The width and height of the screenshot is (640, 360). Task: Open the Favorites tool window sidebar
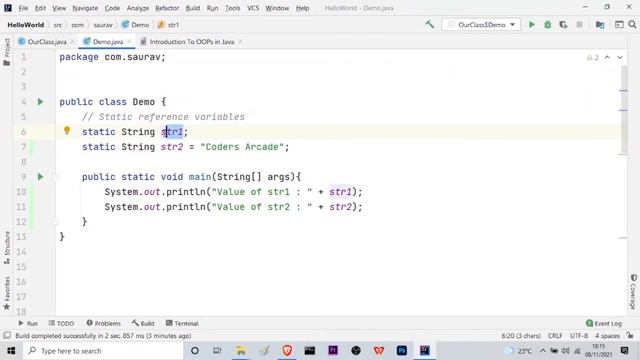click(x=7, y=293)
